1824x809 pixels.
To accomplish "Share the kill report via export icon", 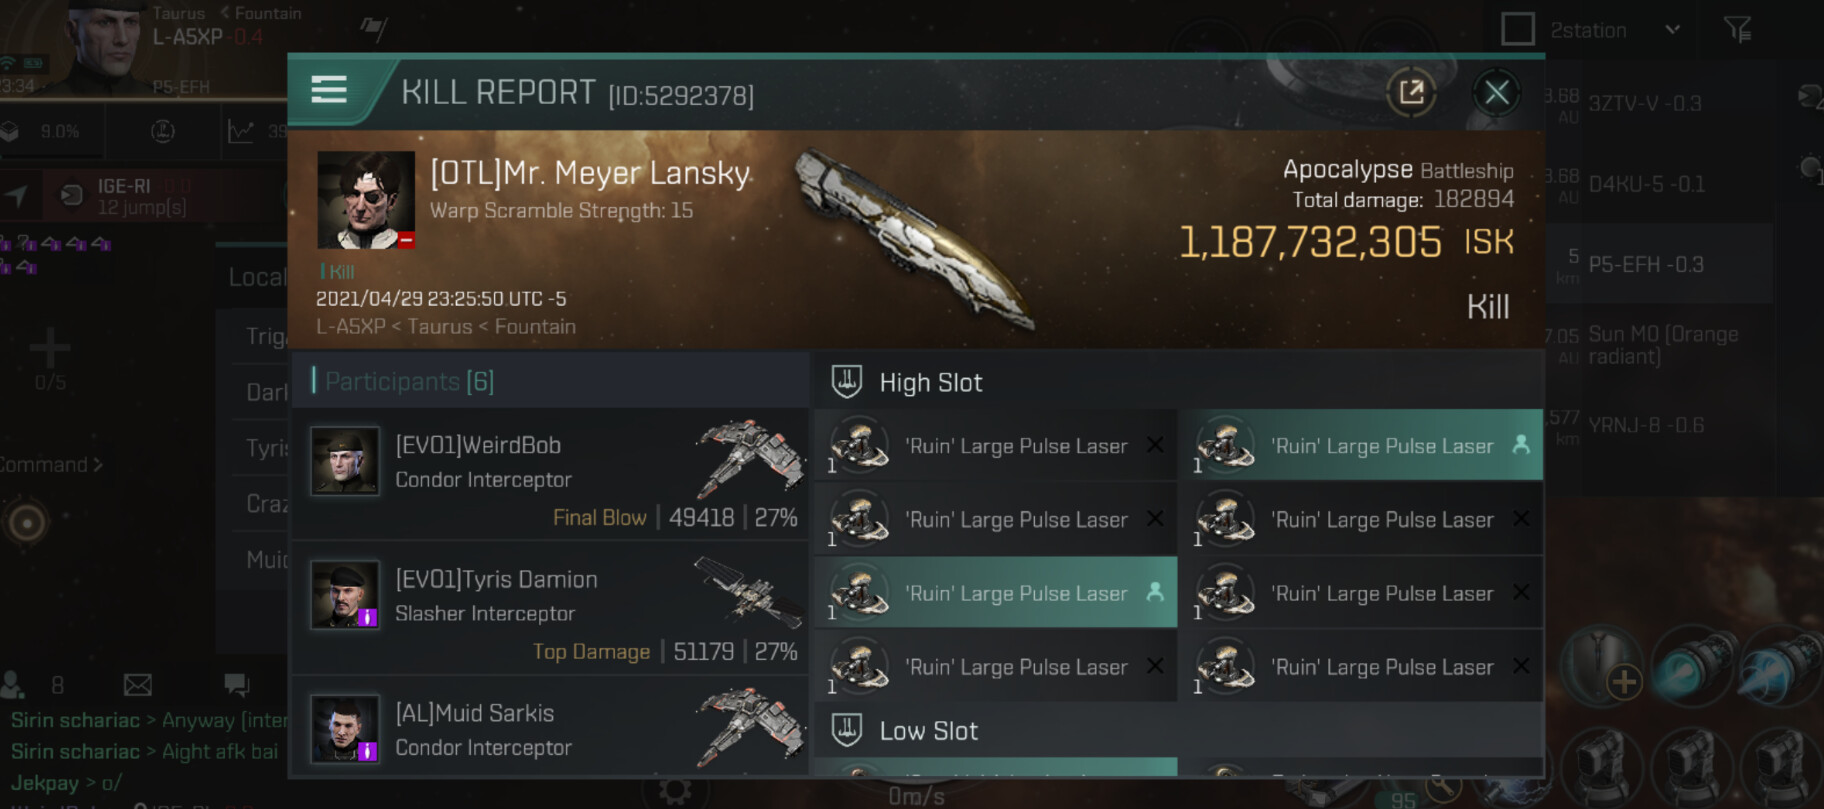I will (x=1411, y=93).
